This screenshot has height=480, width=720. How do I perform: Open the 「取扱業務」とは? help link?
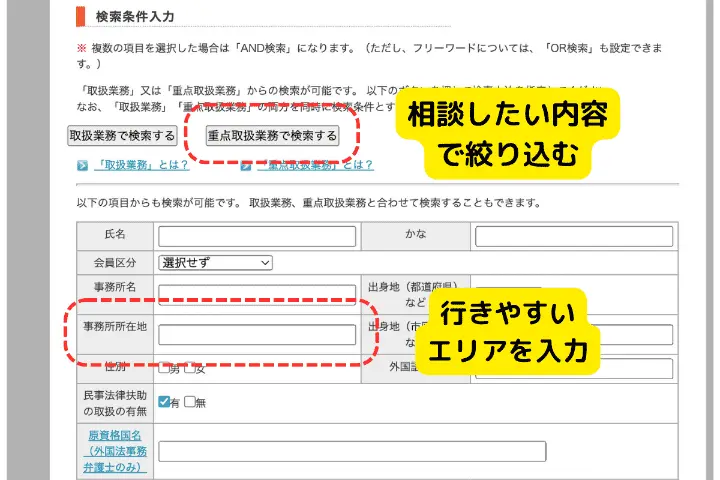point(141,165)
